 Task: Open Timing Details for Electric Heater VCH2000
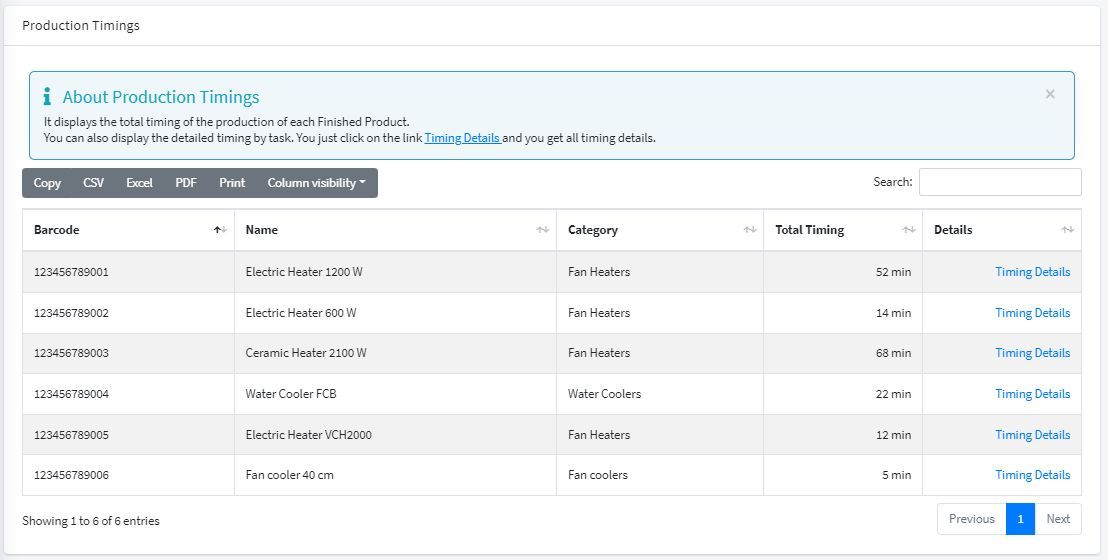(1032, 435)
